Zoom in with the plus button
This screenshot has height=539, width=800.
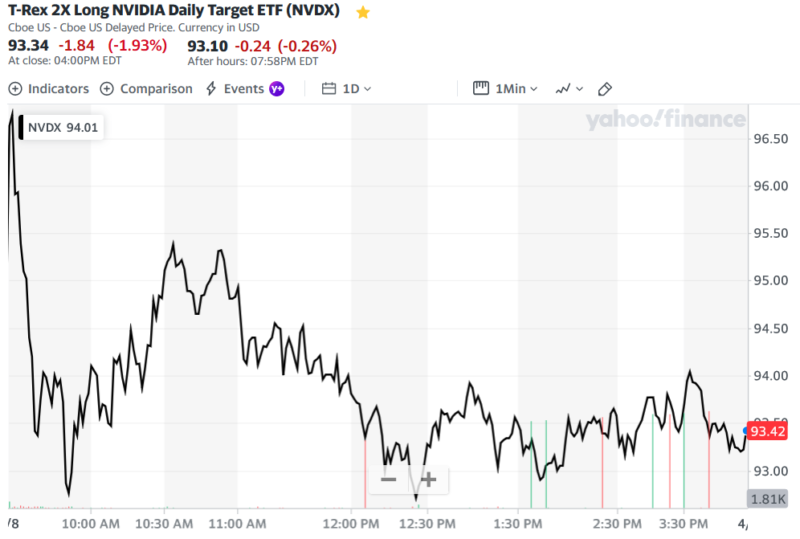tap(428, 479)
